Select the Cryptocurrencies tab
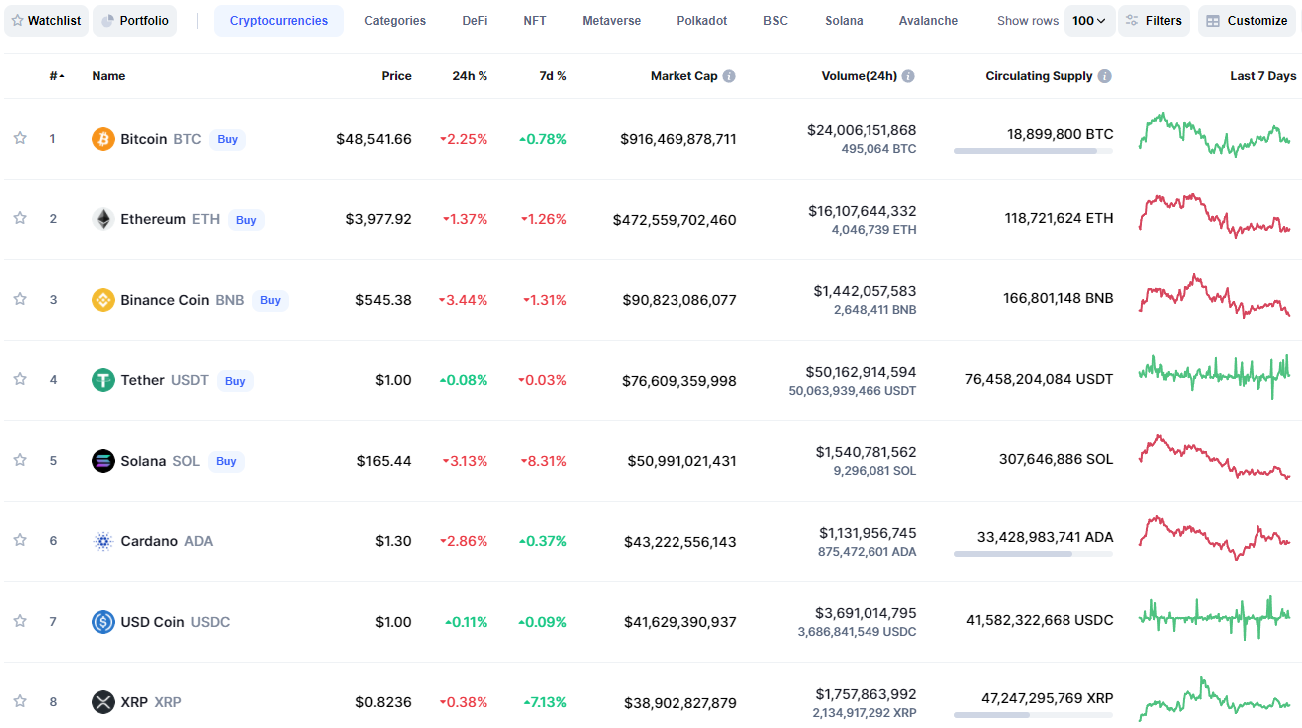The height and width of the screenshot is (728, 1302). click(x=279, y=21)
